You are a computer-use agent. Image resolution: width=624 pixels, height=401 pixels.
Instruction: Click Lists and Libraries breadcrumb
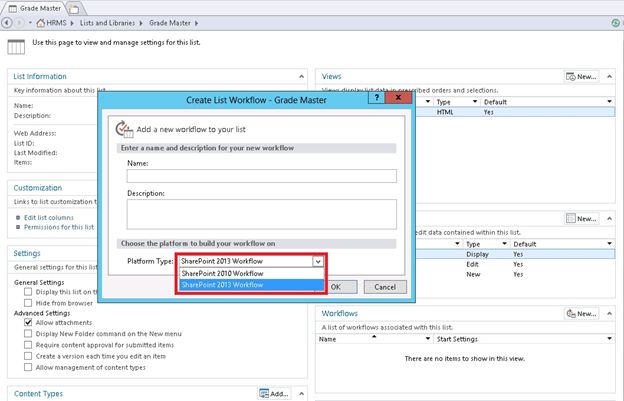(107, 23)
